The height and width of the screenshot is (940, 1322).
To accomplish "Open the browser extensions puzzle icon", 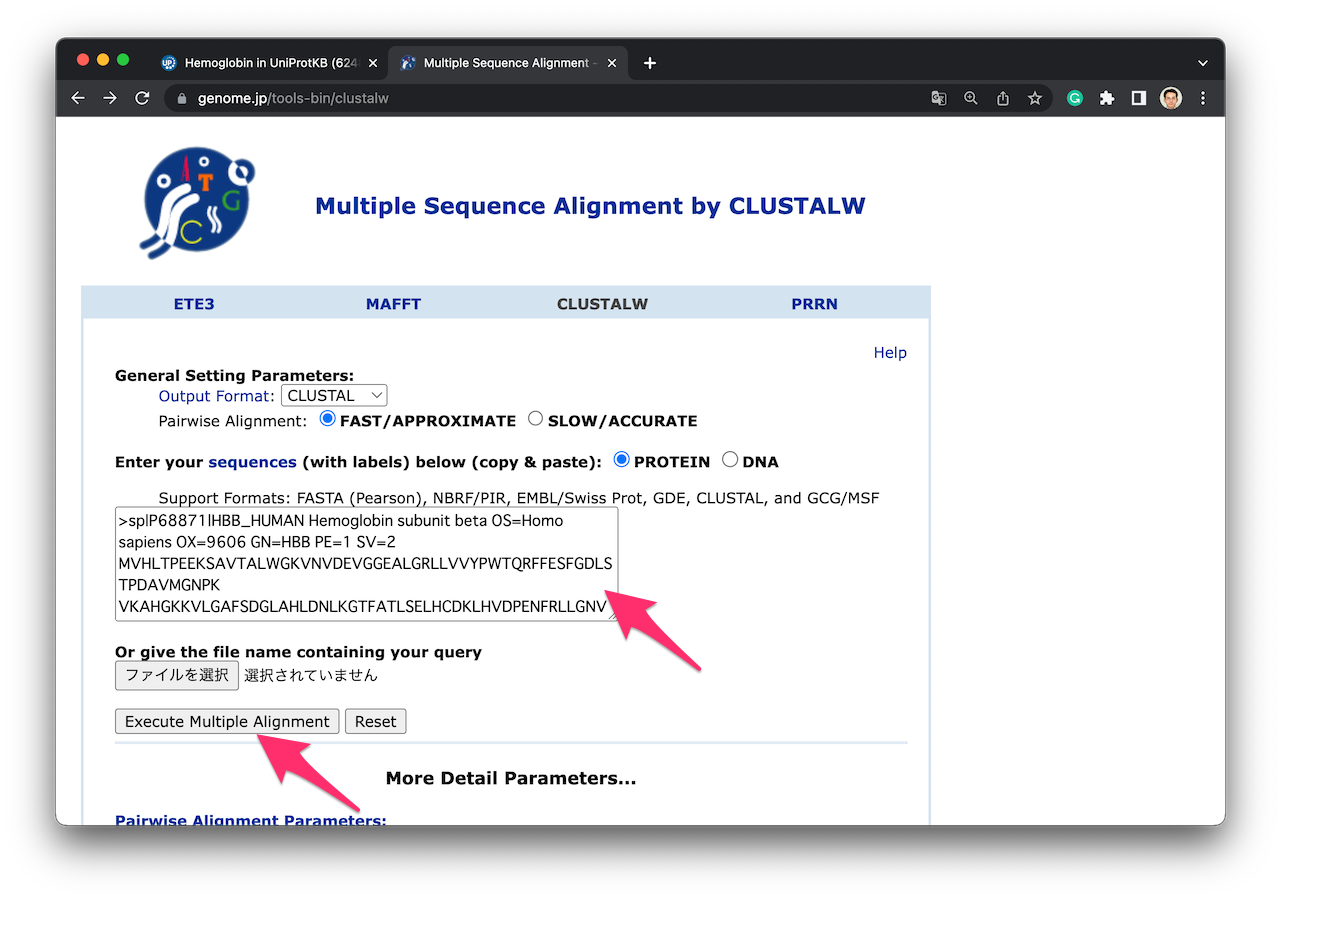I will 1106,98.
